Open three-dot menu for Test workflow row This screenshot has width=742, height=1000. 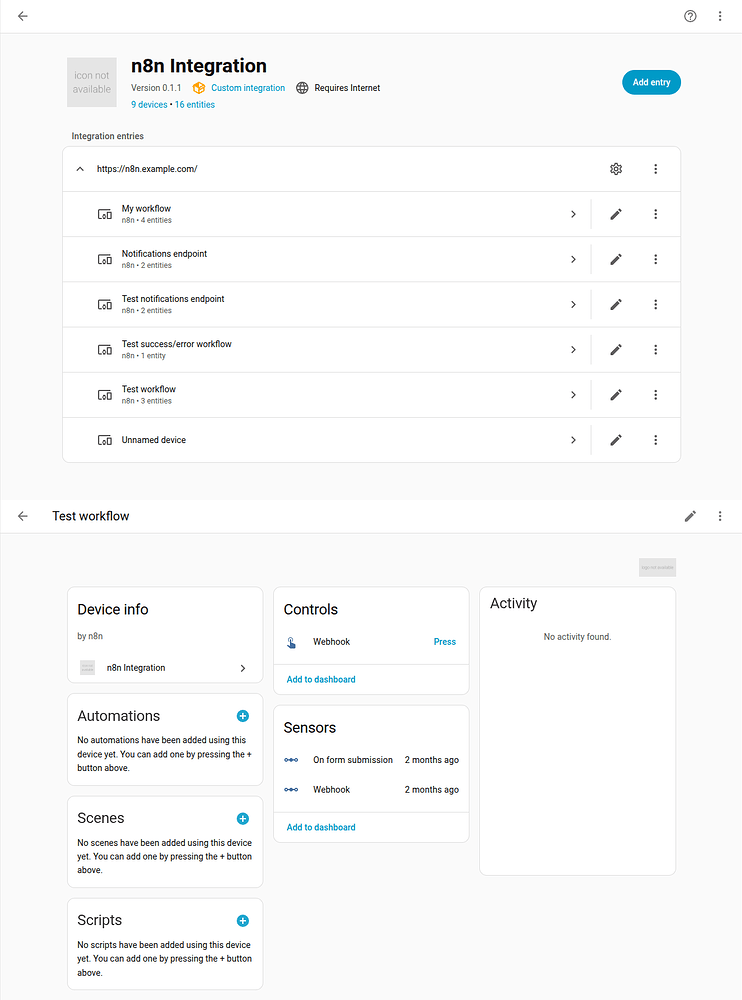(x=655, y=395)
